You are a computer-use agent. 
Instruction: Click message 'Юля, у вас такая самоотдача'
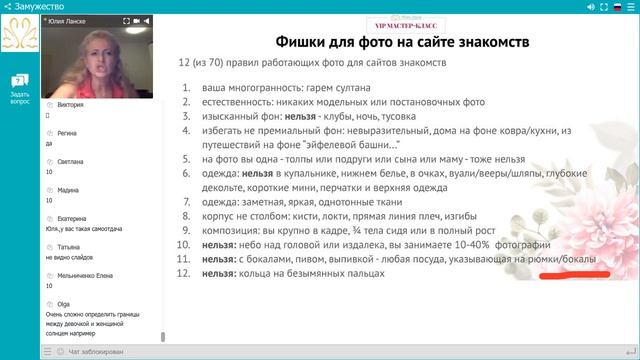point(84,229)
